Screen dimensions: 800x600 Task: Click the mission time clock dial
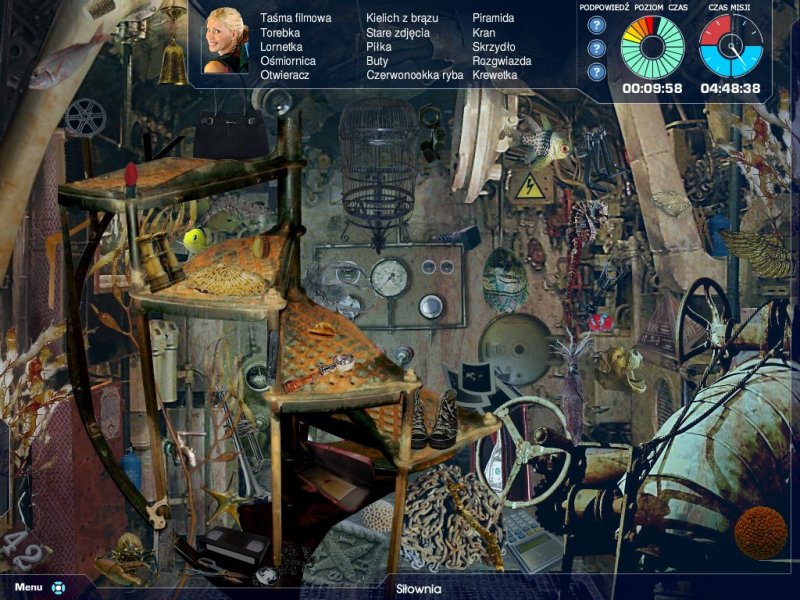point(730,46)
